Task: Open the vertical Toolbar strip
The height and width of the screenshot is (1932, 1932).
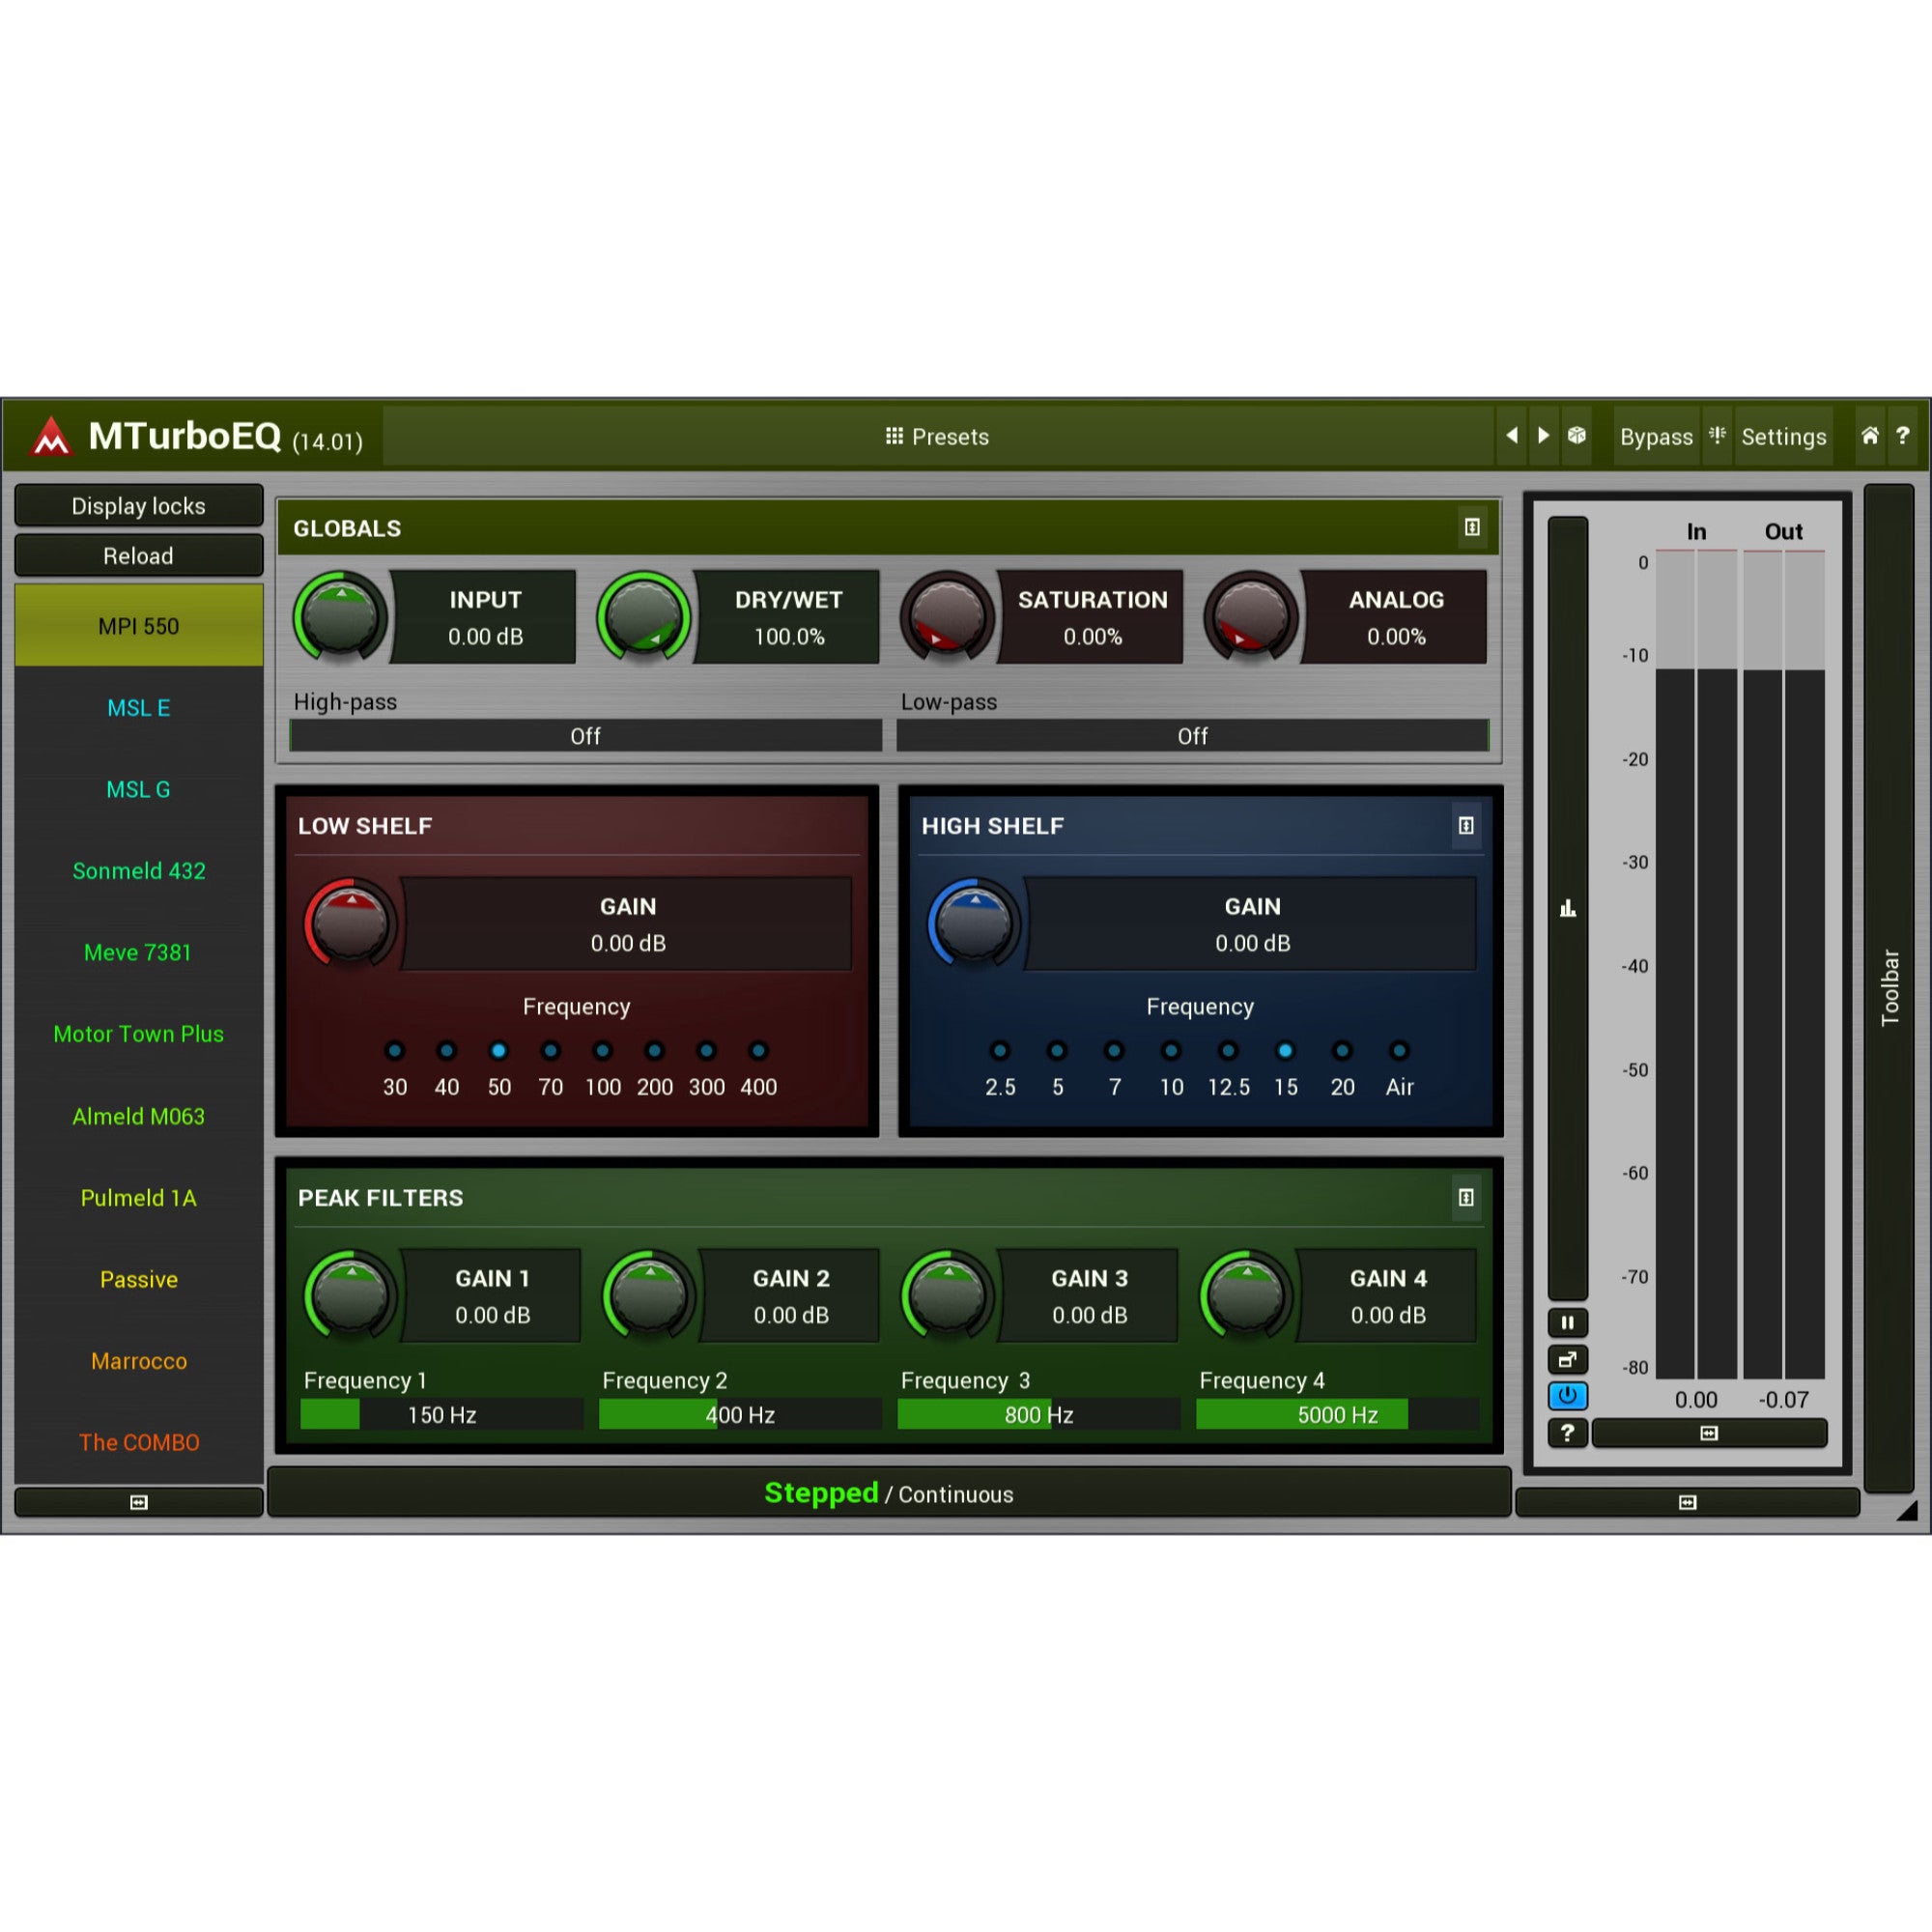Action: tap(1889, 987)
